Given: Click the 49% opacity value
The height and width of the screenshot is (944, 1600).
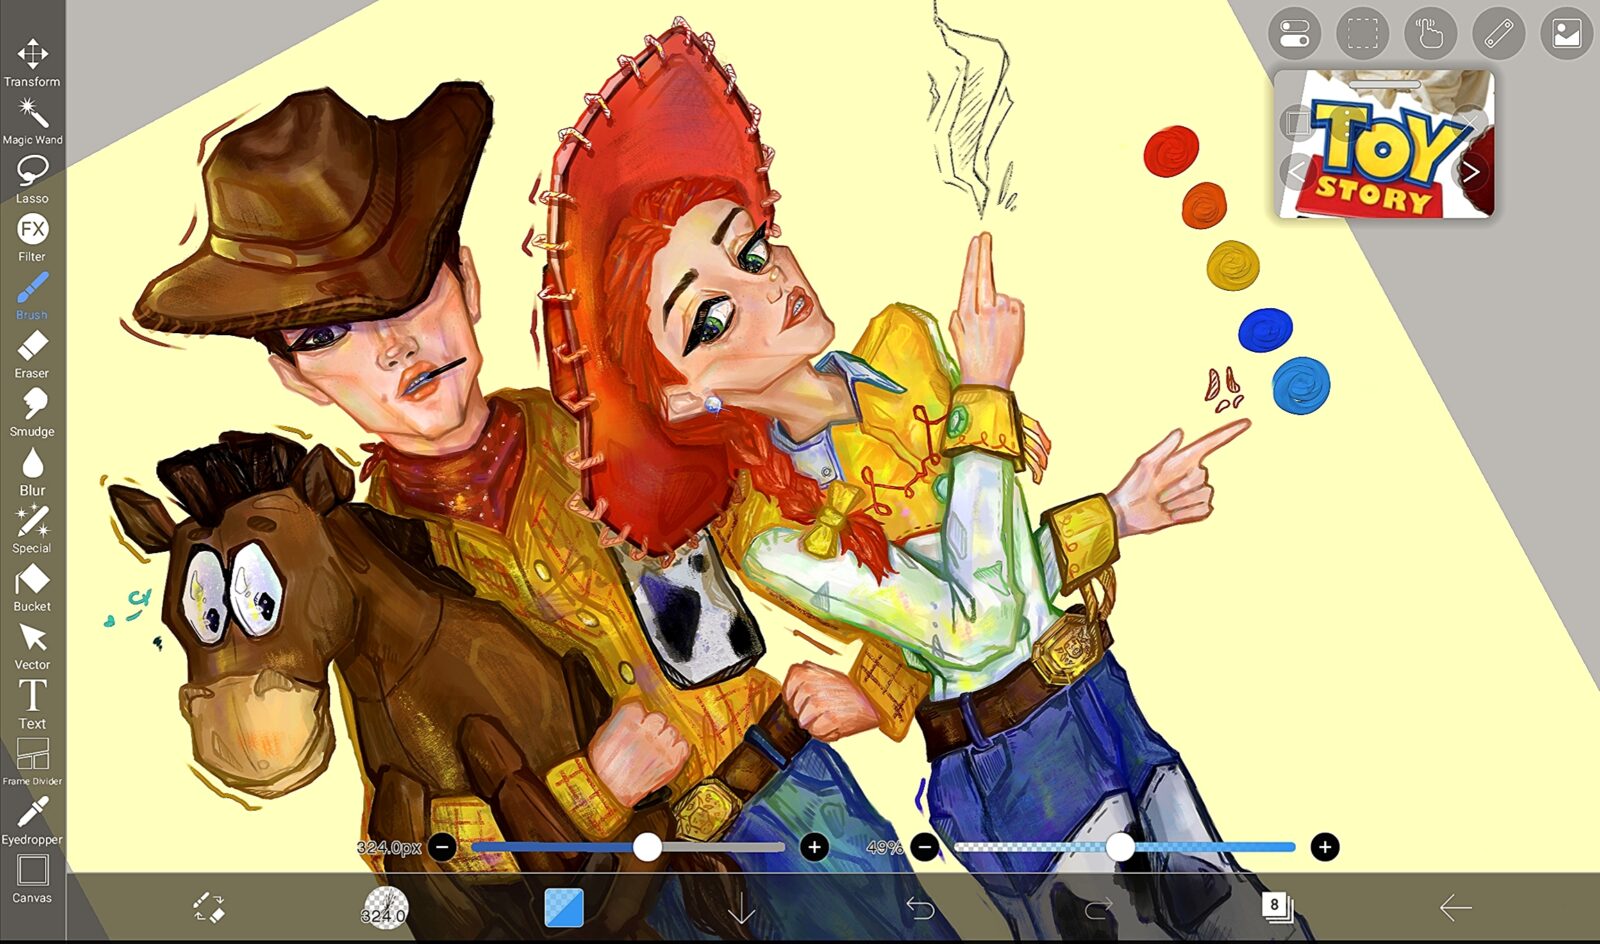Looking at the screenshot, I should click(885, 848).
